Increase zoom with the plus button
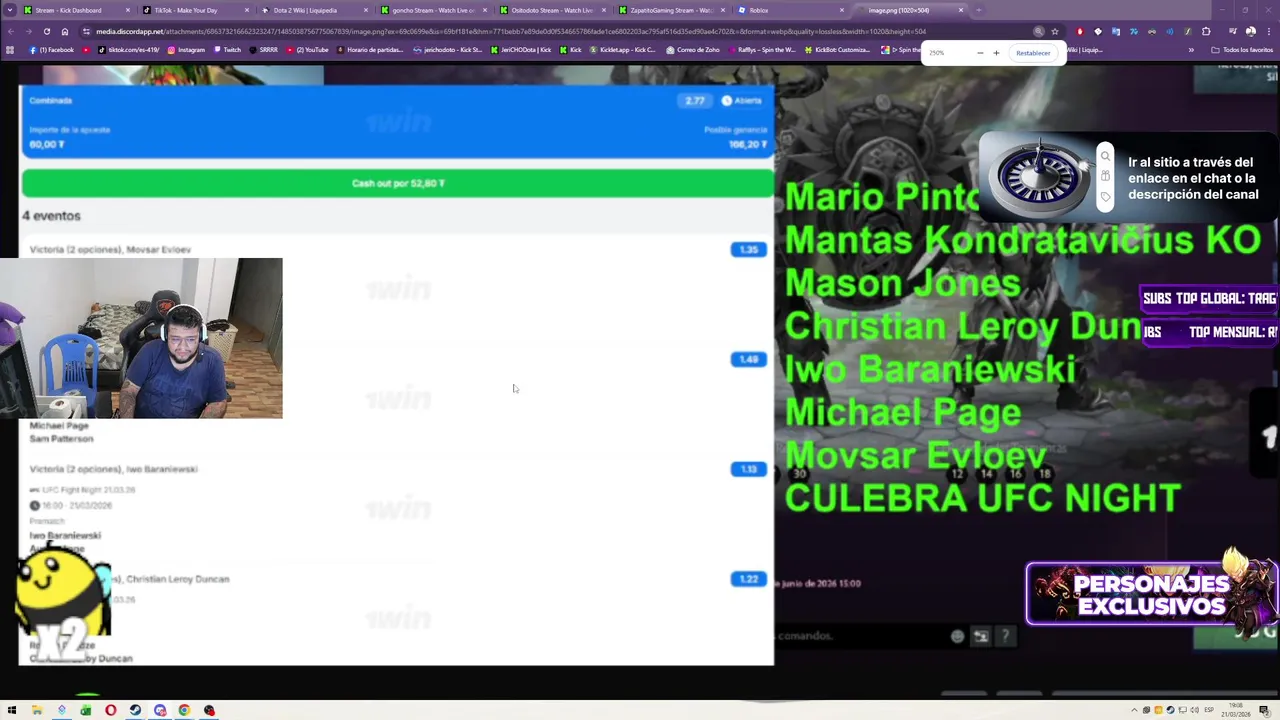1280x720 pixels. click(x=996, y=53)
